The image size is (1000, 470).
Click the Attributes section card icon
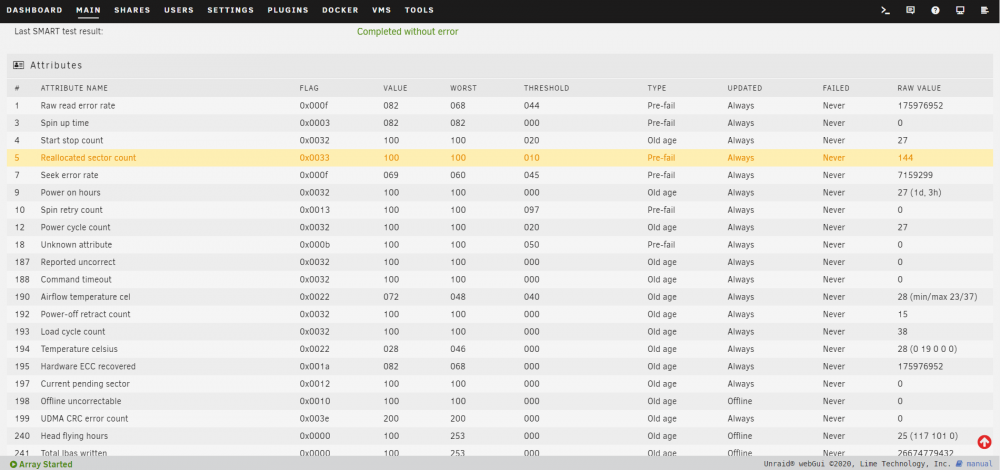pos(18,65)
